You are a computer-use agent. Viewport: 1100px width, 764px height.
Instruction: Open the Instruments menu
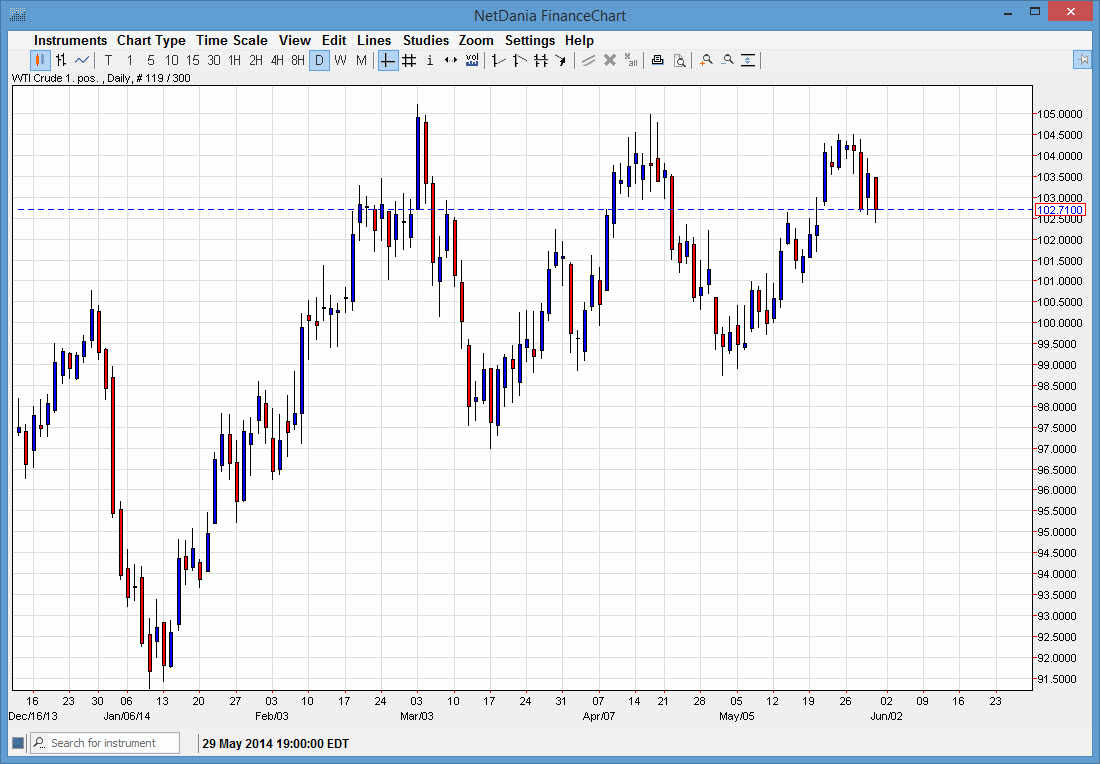coord(70,40)
